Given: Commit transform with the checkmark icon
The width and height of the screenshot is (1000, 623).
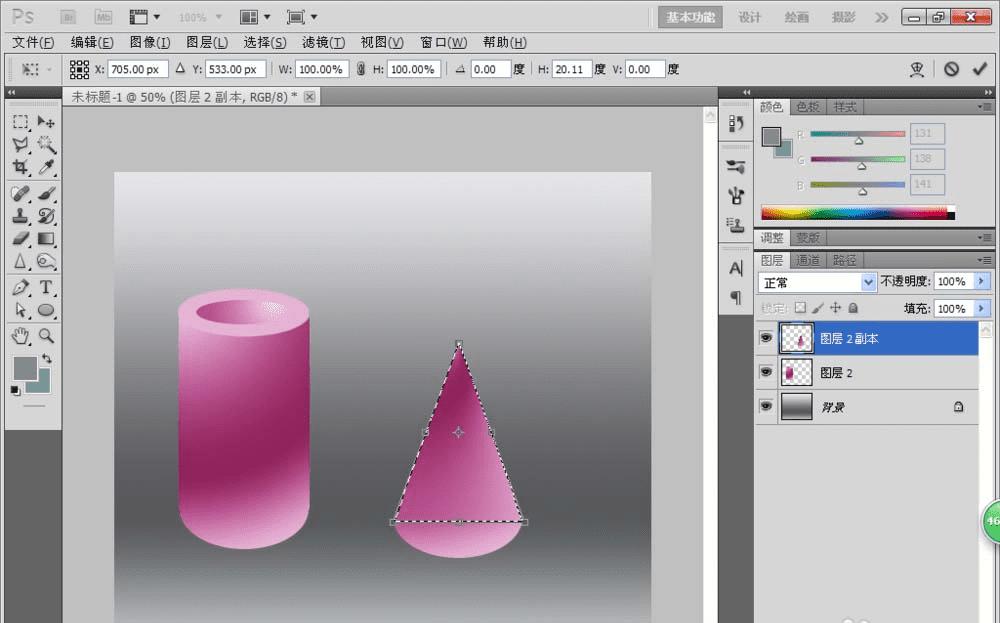Looking at the screenshot, I should click(x=979, y=69).
